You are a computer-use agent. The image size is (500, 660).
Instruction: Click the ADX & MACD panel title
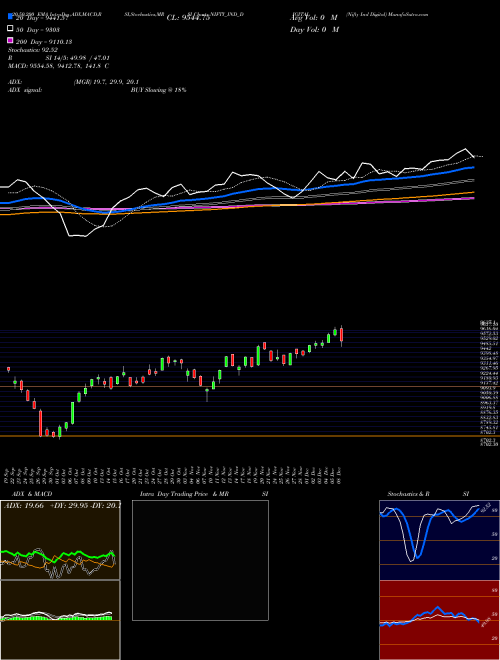32,494
